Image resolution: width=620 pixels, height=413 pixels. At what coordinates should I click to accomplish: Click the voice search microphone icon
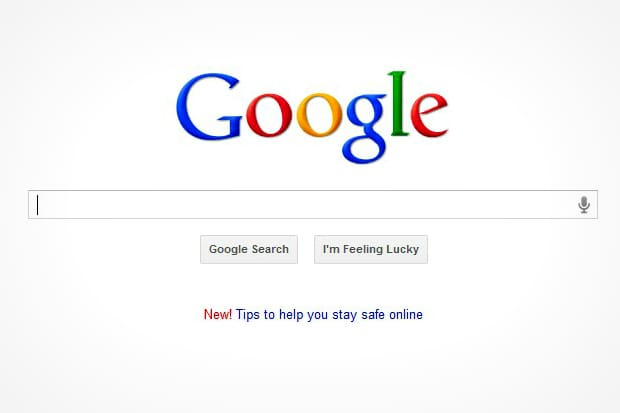click(584, 205)
